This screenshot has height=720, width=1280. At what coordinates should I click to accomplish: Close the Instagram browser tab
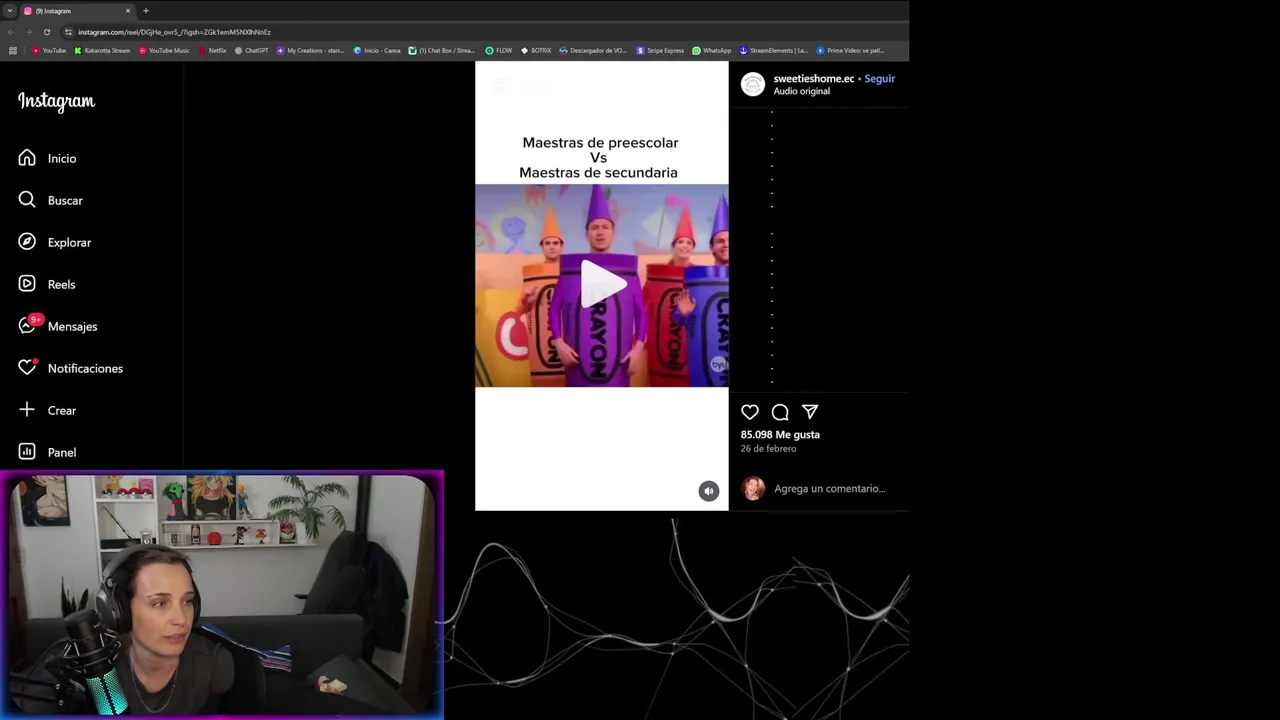click(128, 11)
